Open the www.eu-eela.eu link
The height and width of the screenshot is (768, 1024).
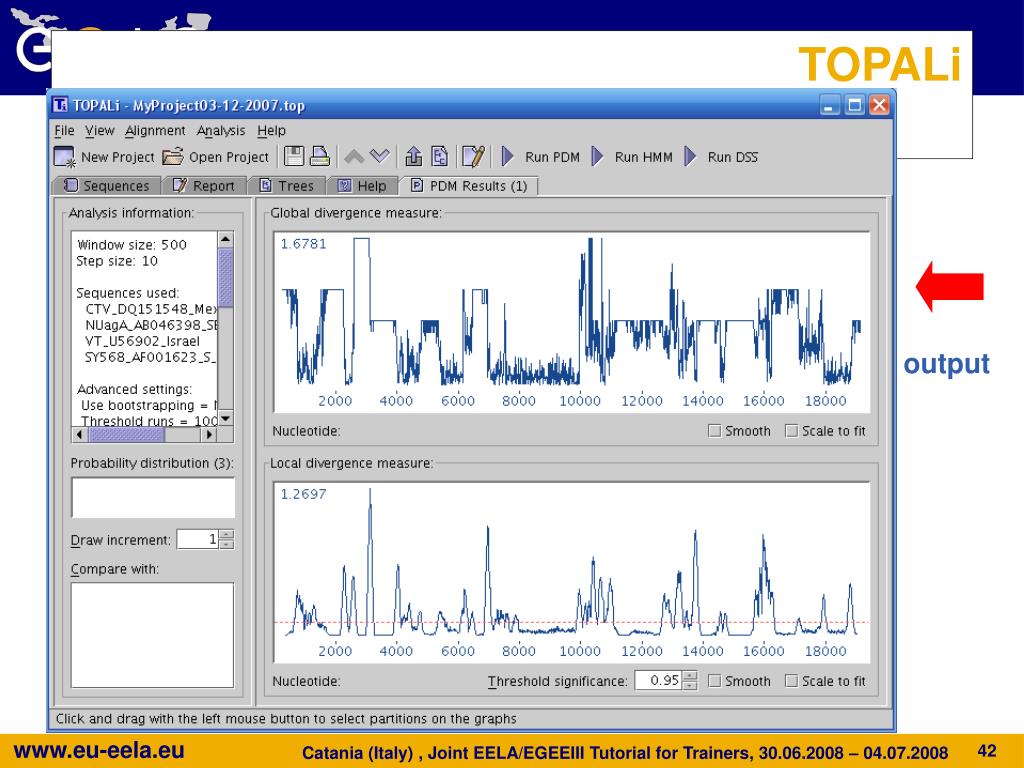tap(99, 750)
